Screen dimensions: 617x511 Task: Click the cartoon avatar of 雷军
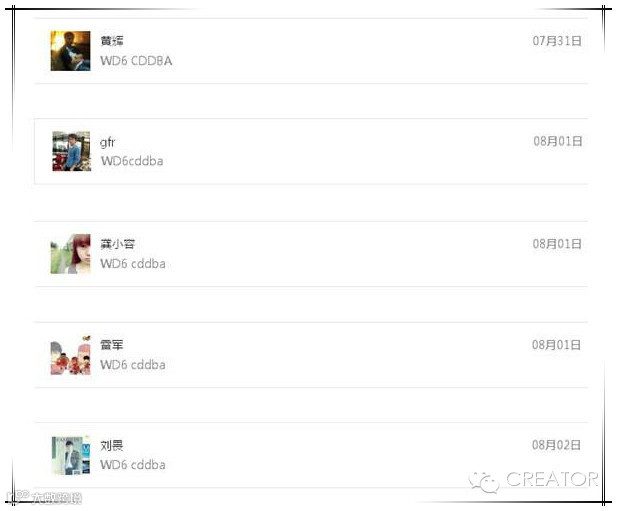click(x=70, y=355)
